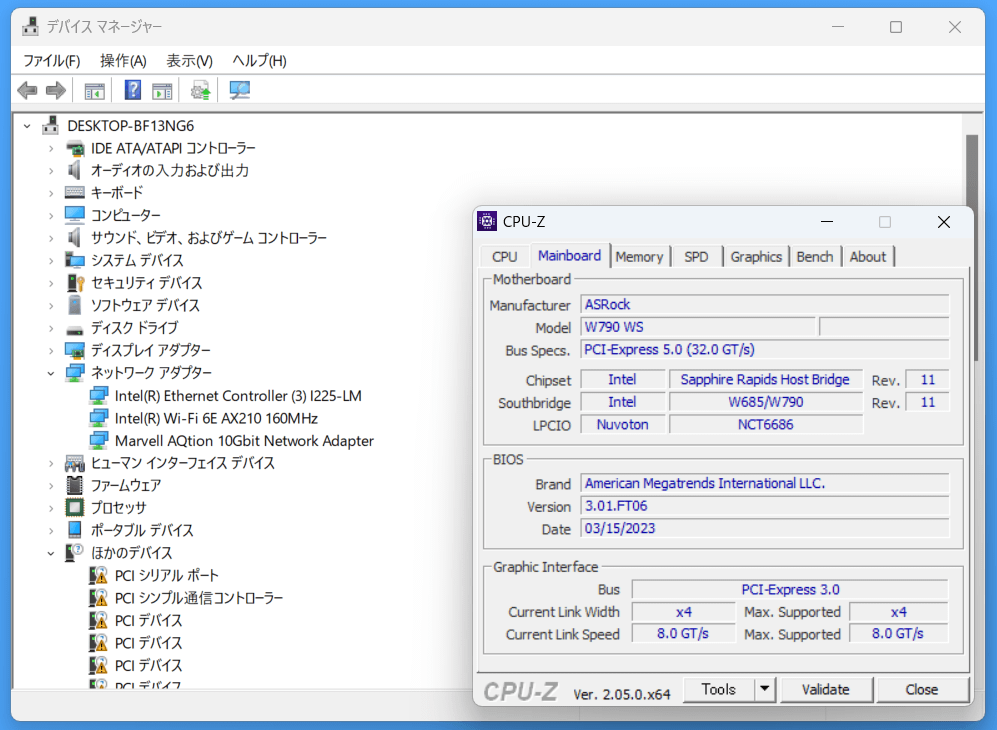Image resolution: width=997 pixels, height=730 pixels.
Task: Click the Tools button in CPU-Z
Action: pyautogui.click(x=719, y=689)
